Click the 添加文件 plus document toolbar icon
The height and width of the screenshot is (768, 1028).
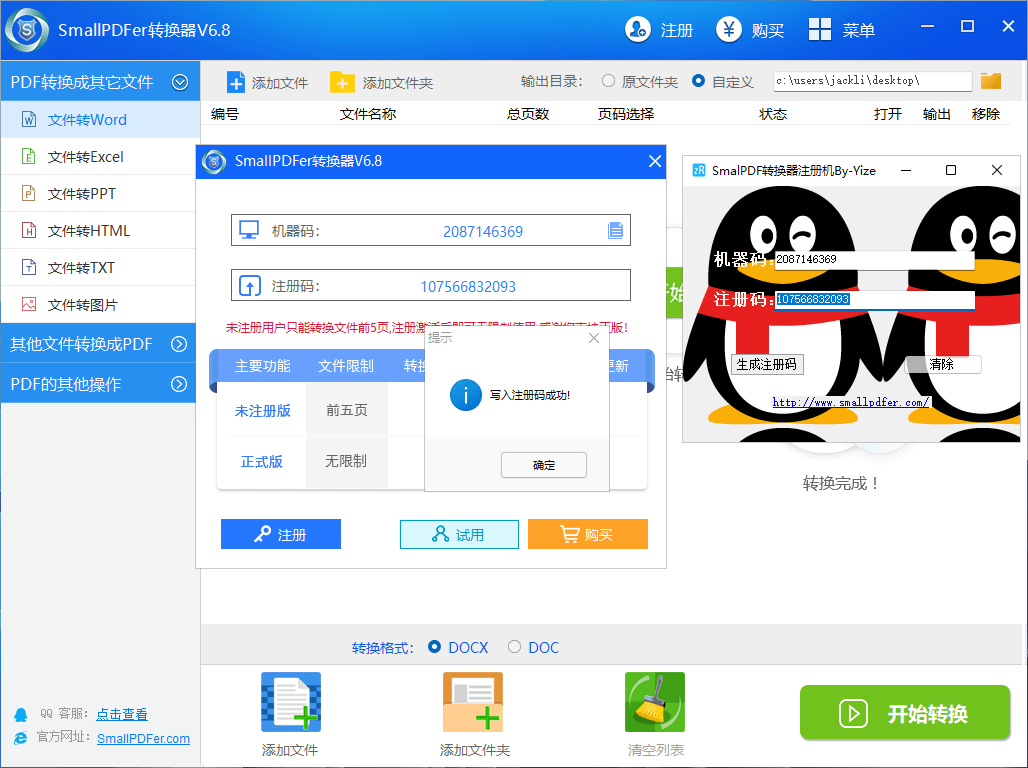(x=235, y=82)
